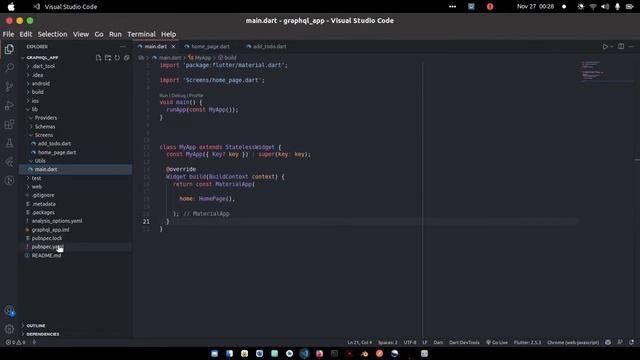This screenshot has width=640, height=360.
Task: Expand the .idea folder
Action: (x=38, y=75)
